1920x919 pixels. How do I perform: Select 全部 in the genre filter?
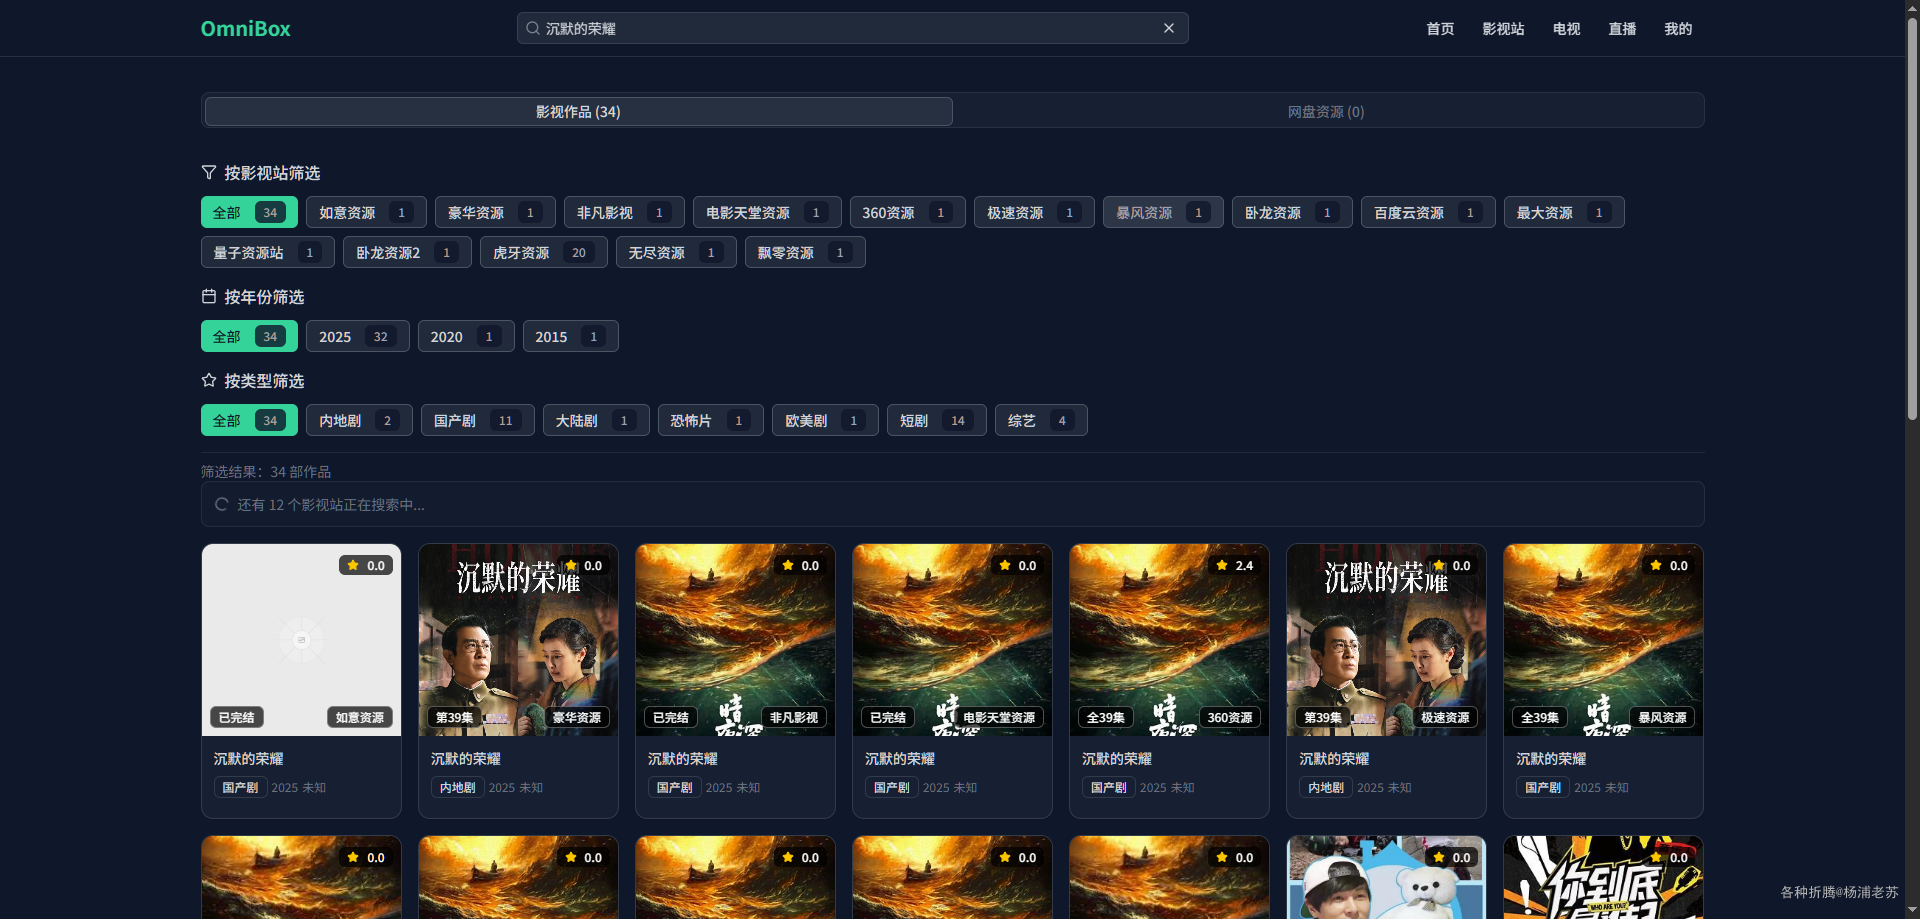[x=249, y=420]
